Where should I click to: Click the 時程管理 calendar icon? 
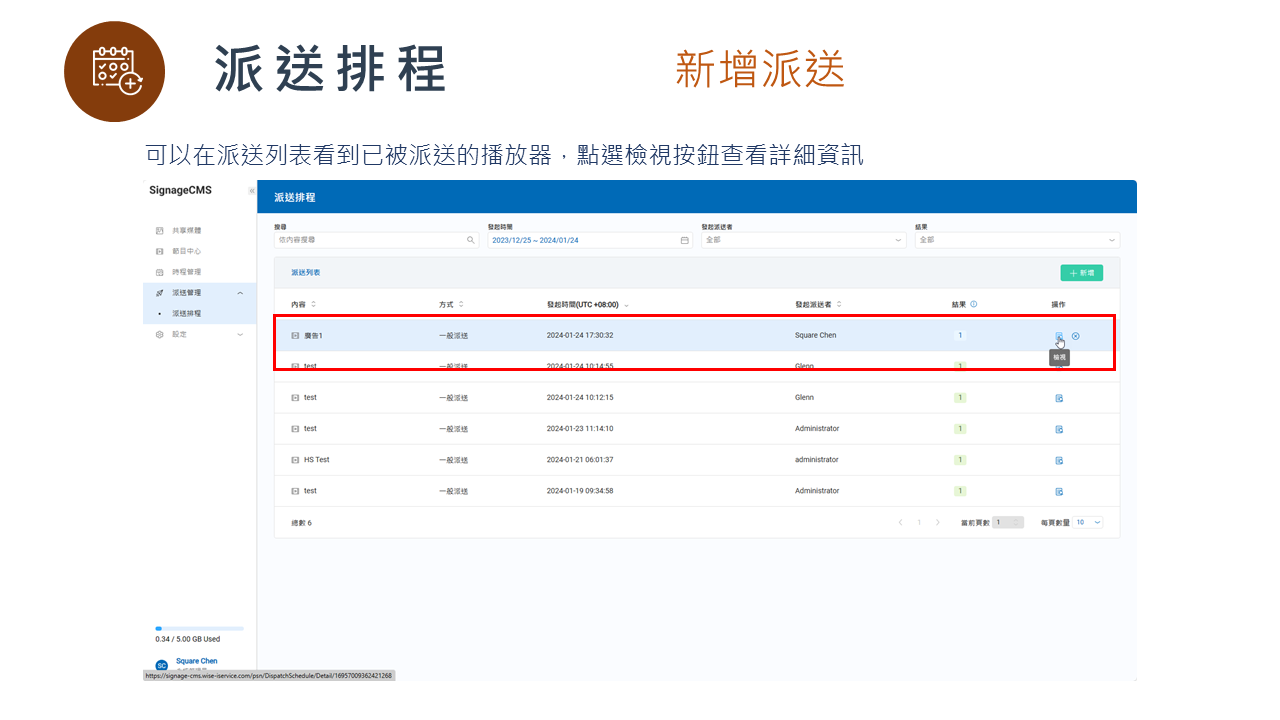160,272
